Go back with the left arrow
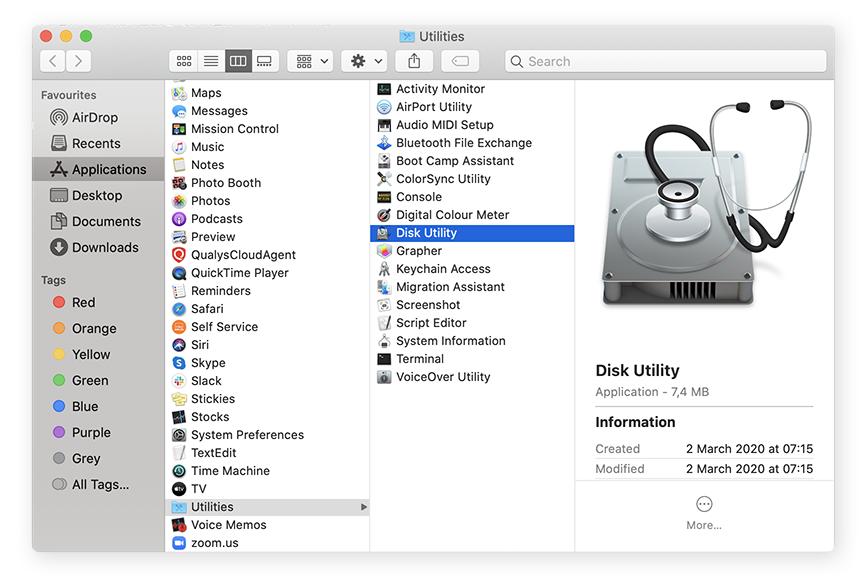 pos(53,61)
